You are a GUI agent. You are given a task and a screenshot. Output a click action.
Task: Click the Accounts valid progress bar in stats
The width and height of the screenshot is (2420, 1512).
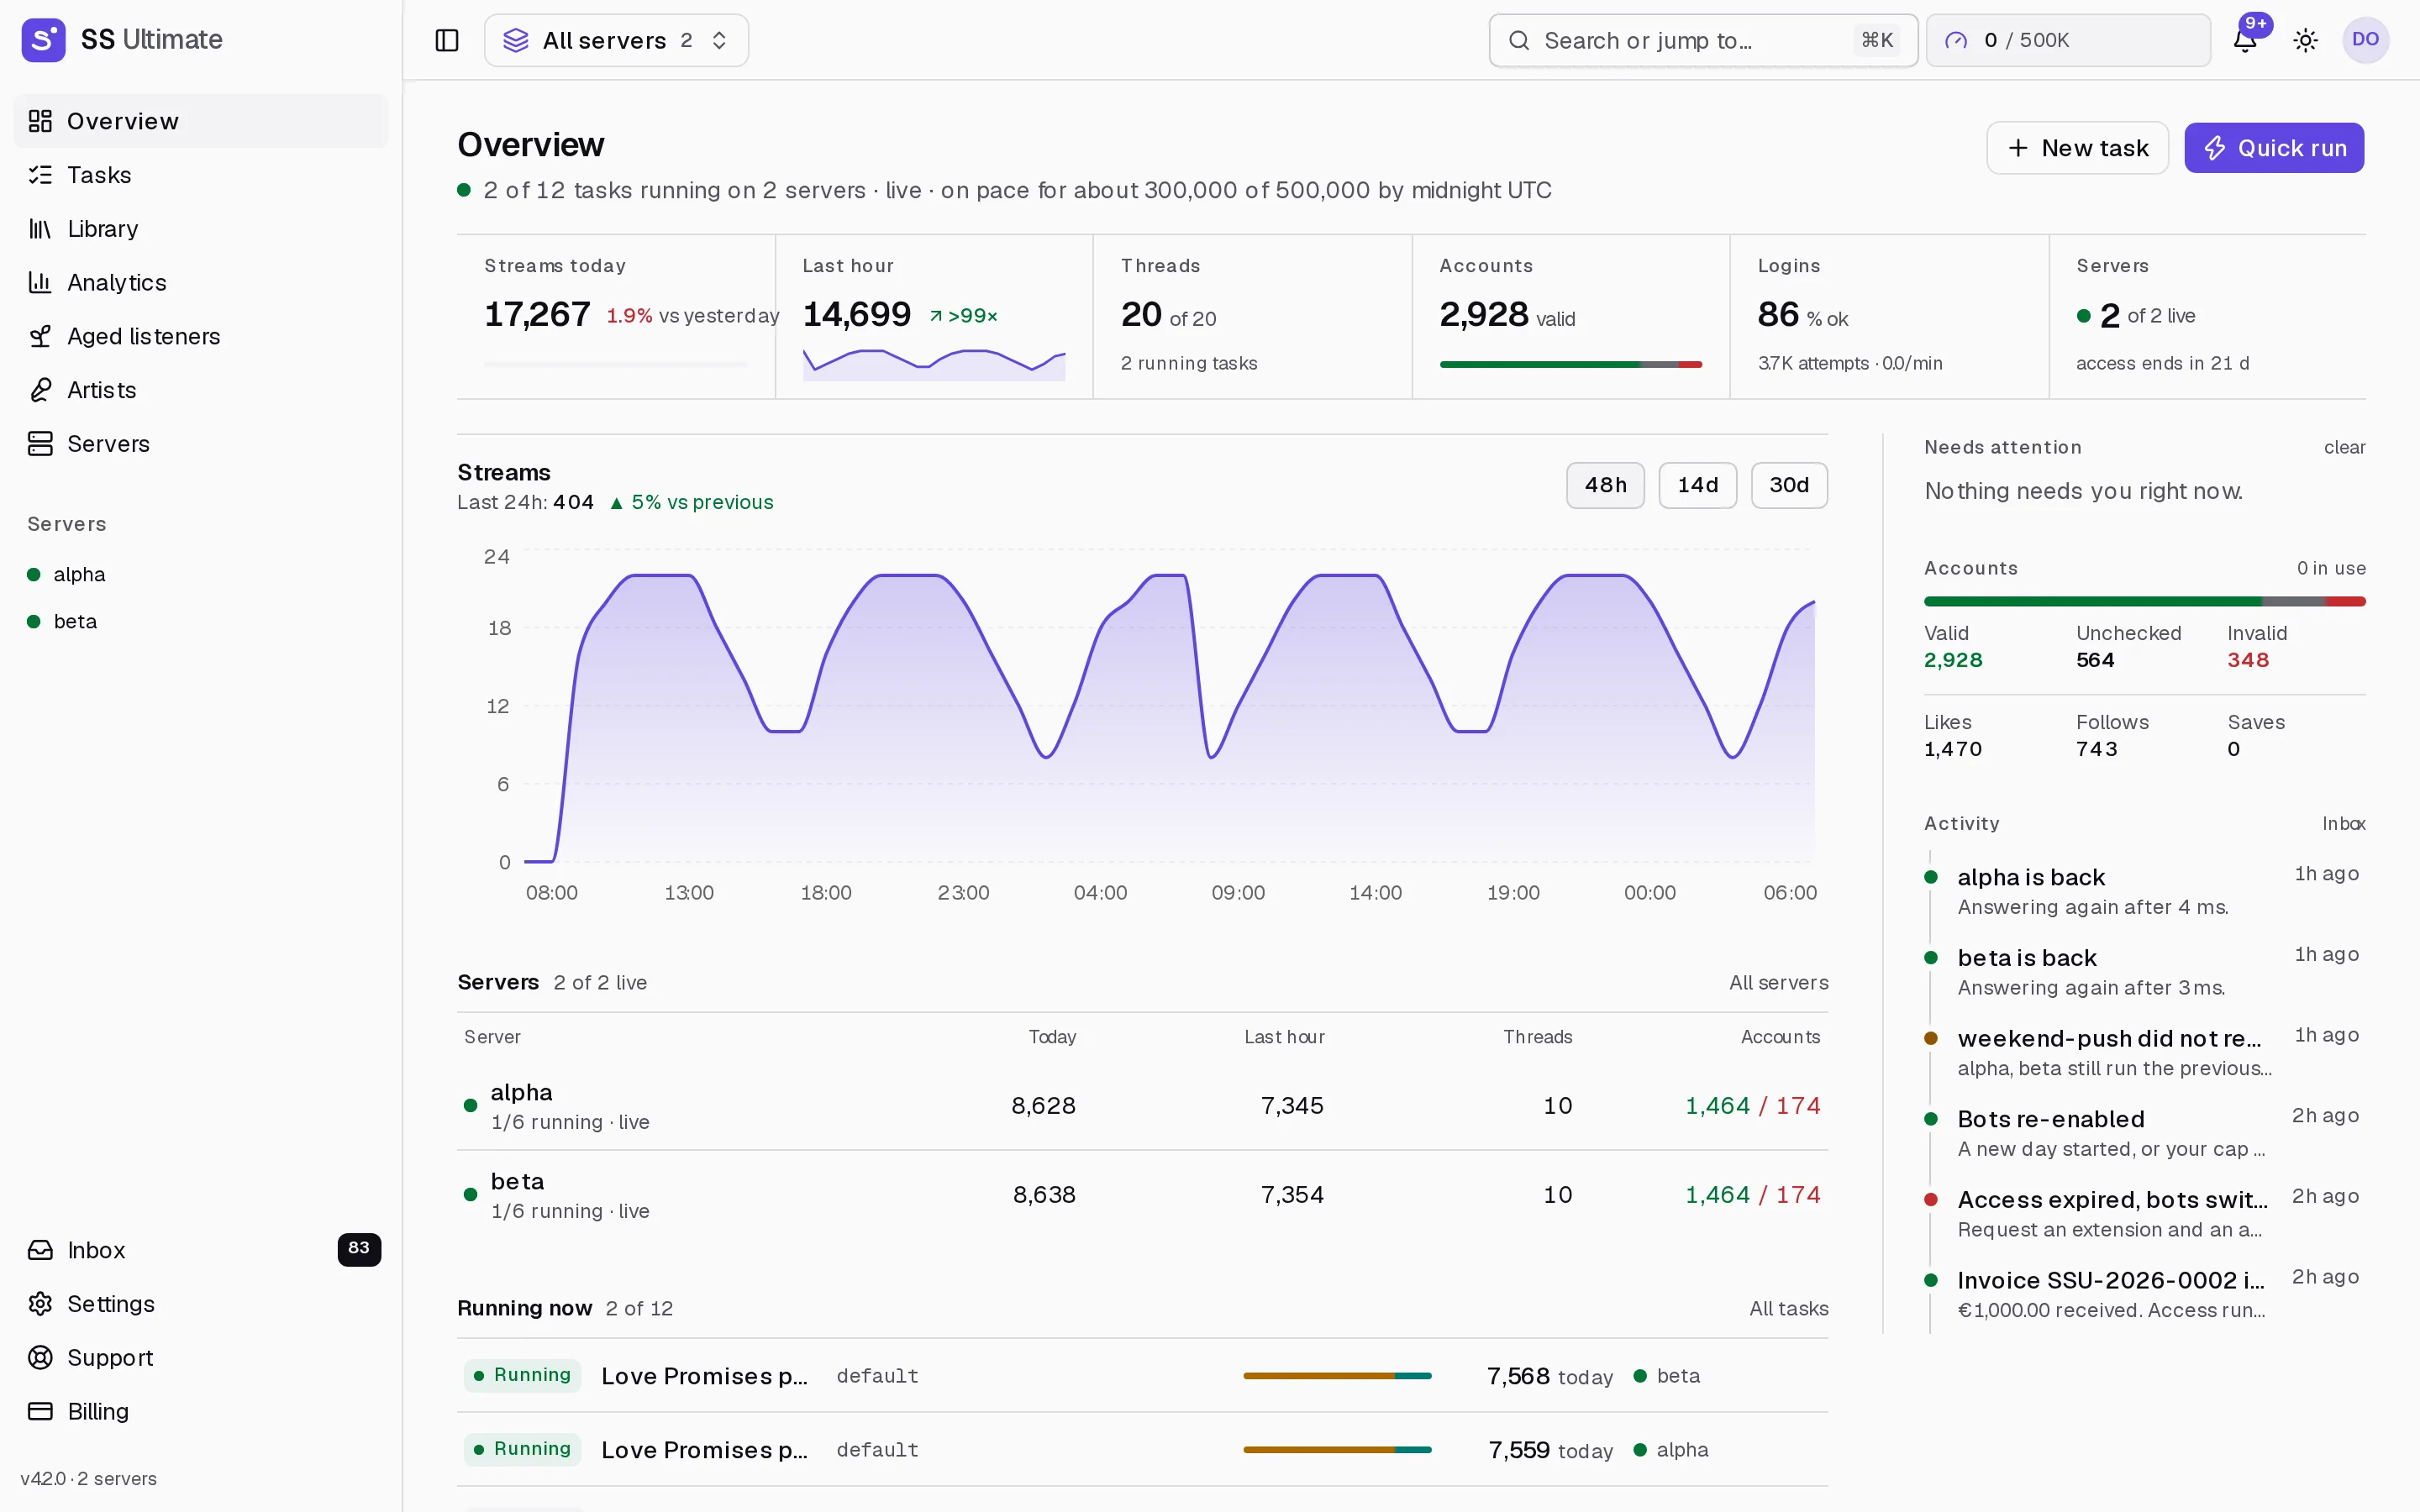point(1570,365)
